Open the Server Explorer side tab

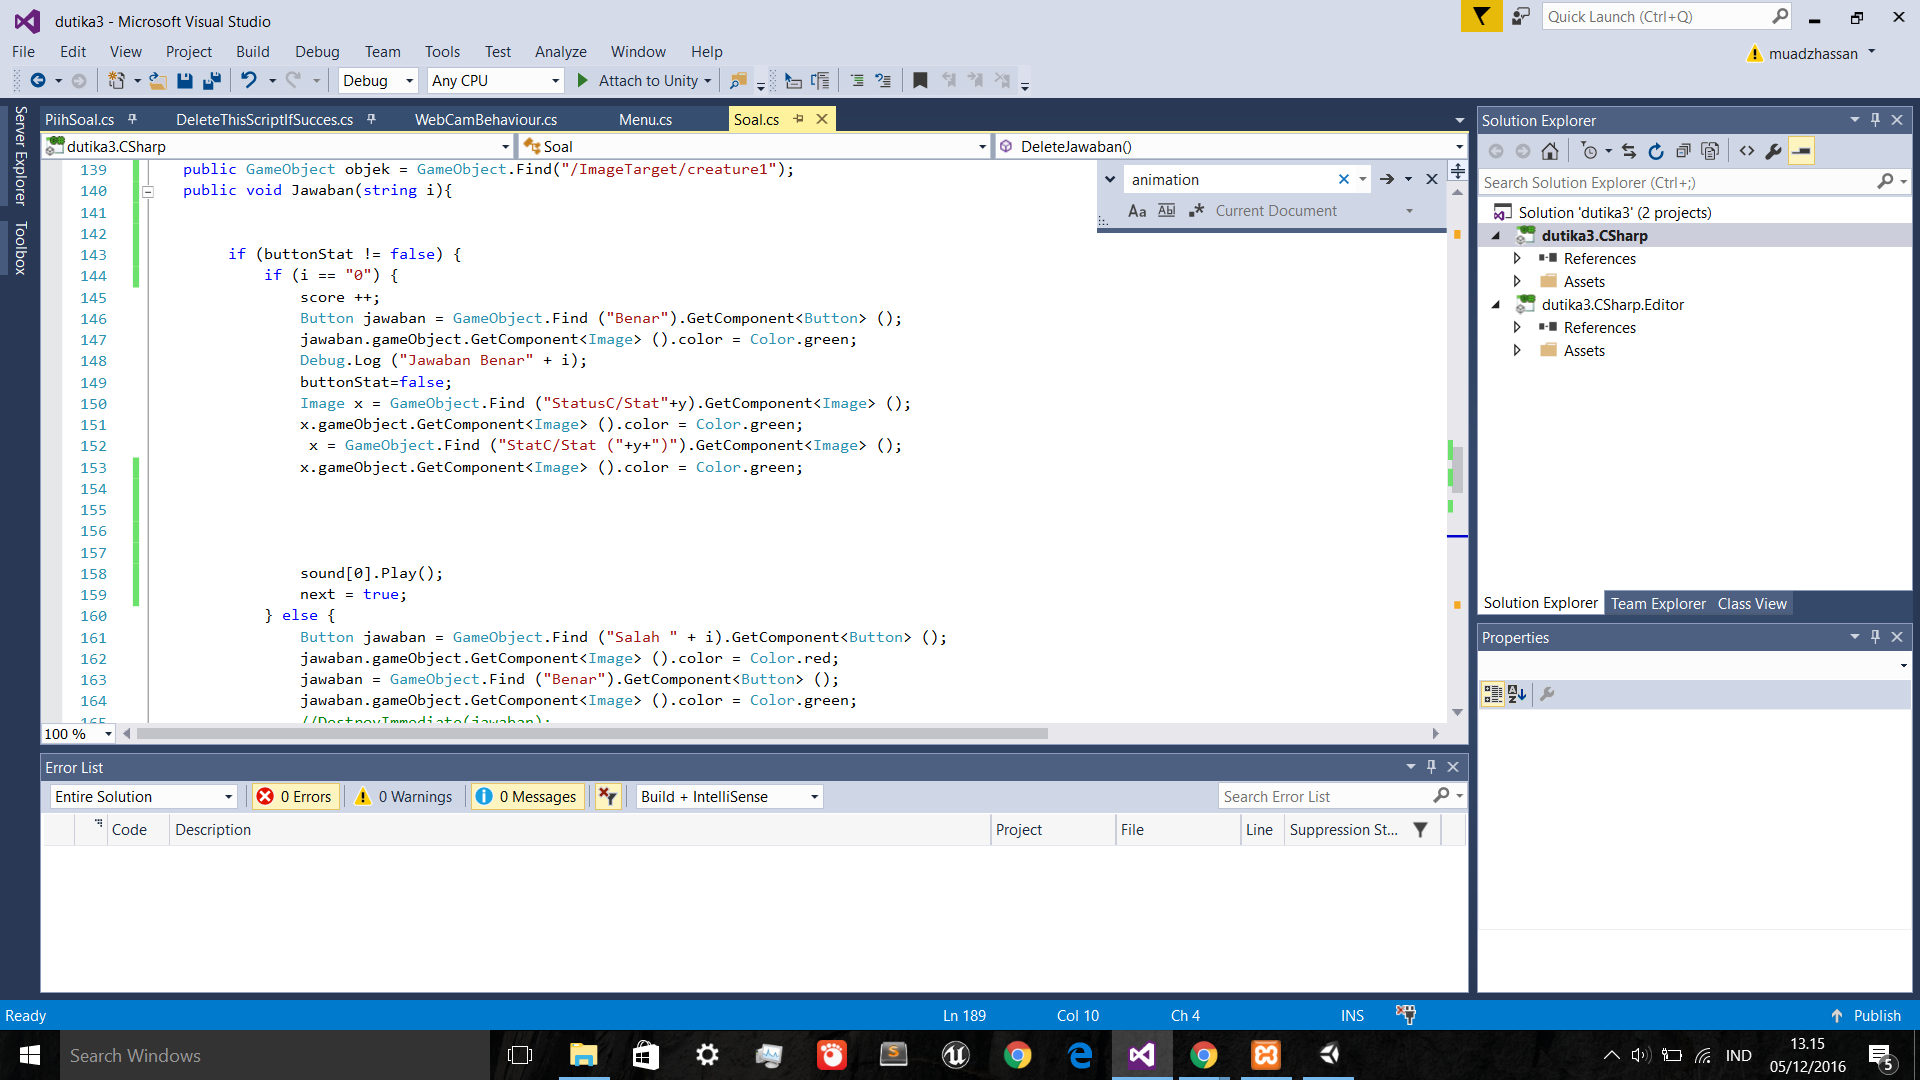pyautogui.click(x=20, y=156)
